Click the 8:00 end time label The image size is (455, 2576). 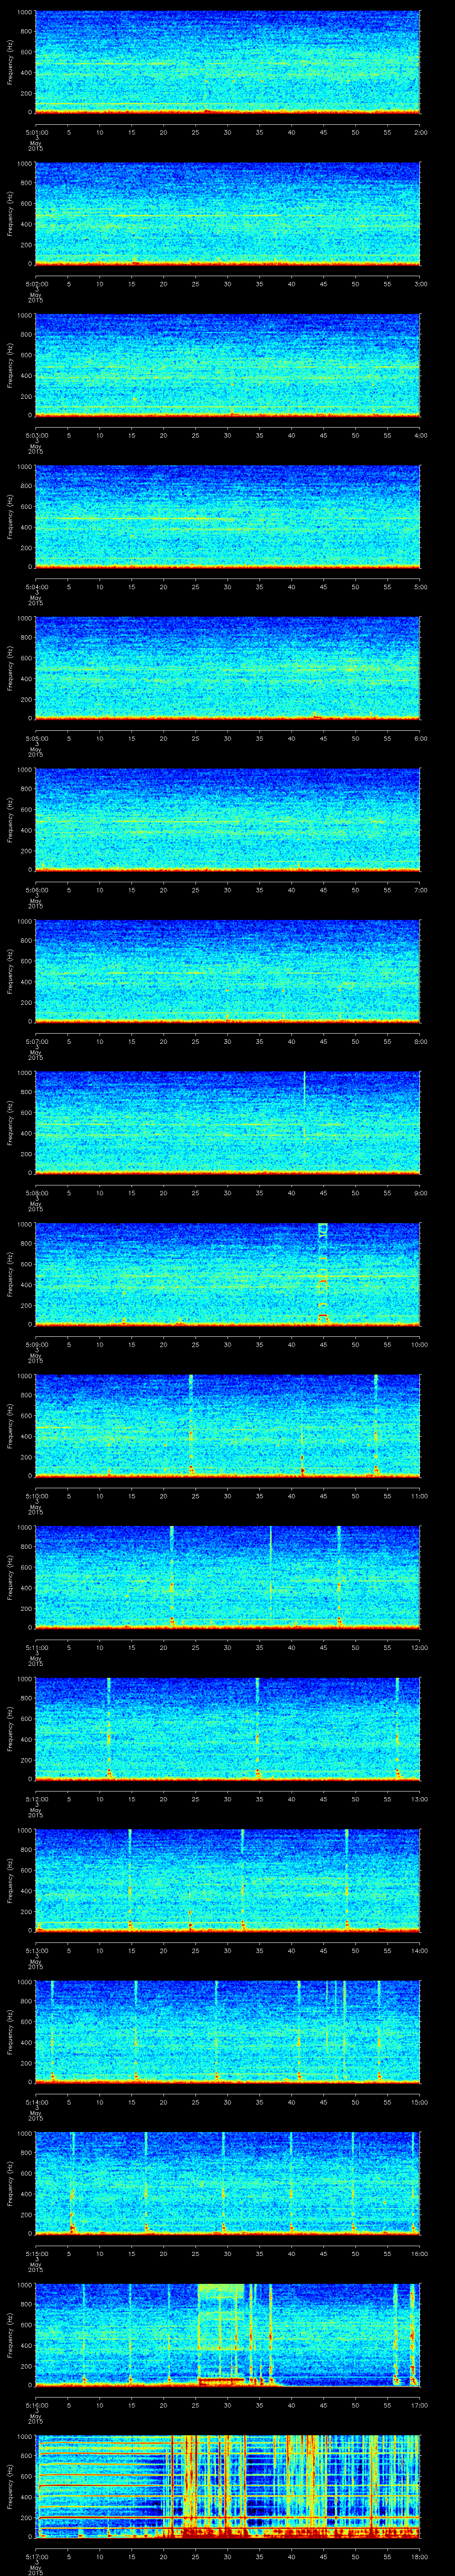420,1042
